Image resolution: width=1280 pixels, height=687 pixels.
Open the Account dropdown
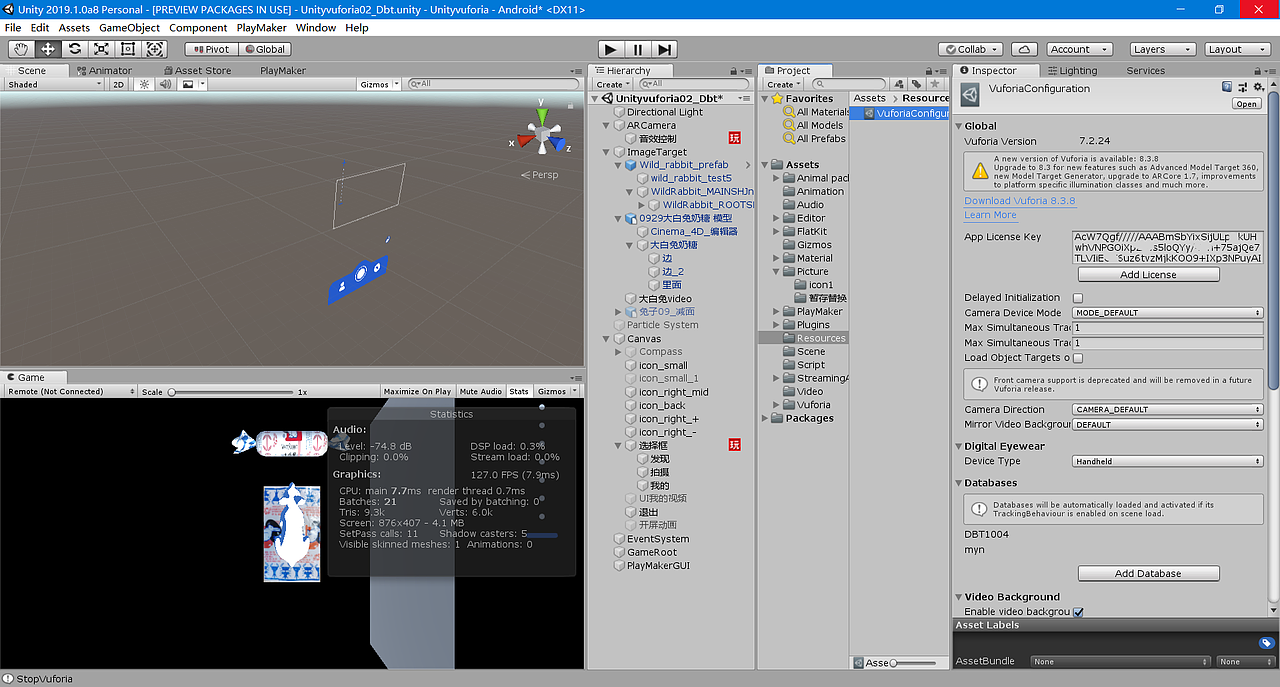pos(1079,49)
